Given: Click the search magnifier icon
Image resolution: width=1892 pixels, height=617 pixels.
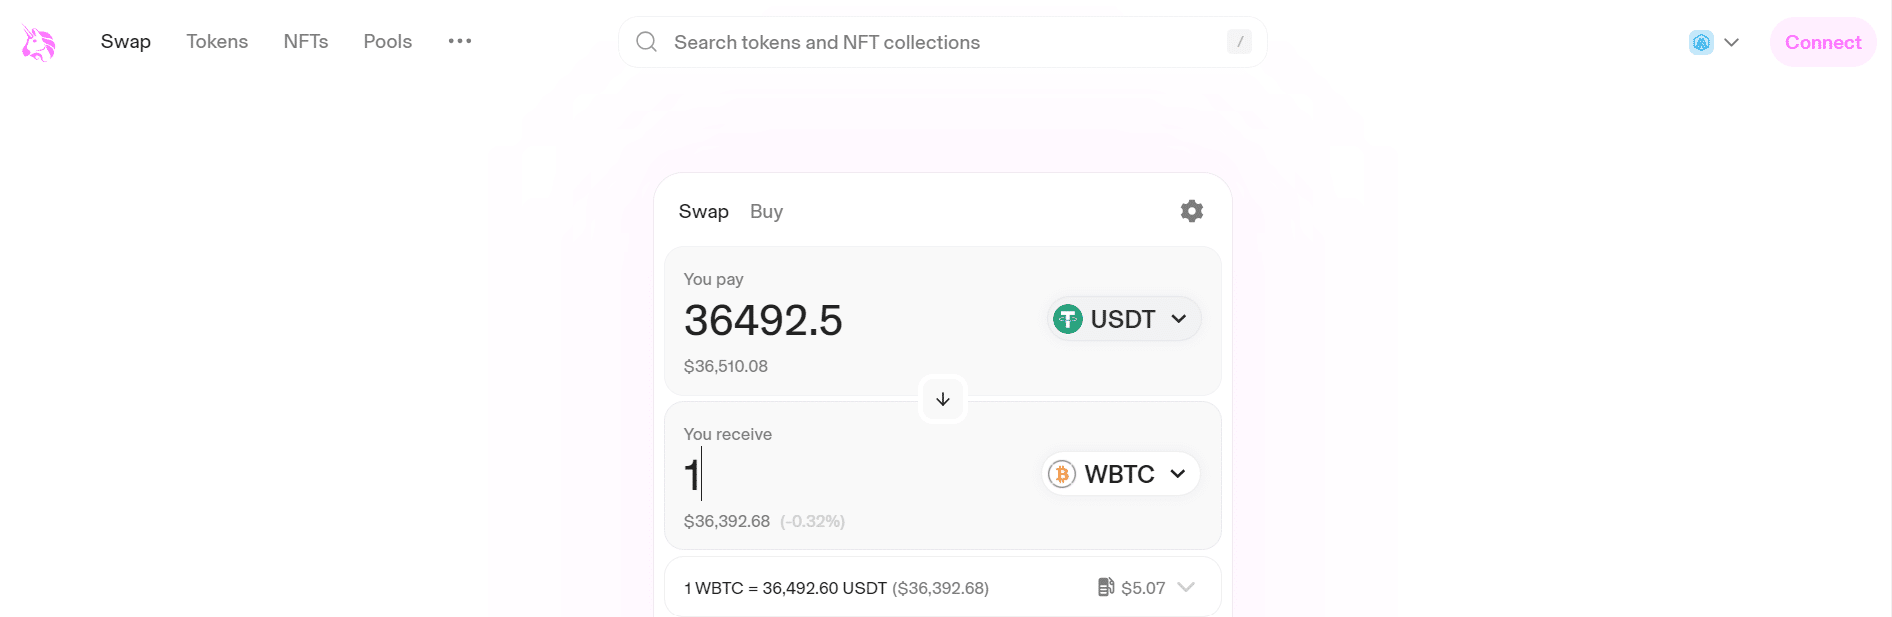Looking at the screenshot, I should pyautogui.click(x=647, y=42).
